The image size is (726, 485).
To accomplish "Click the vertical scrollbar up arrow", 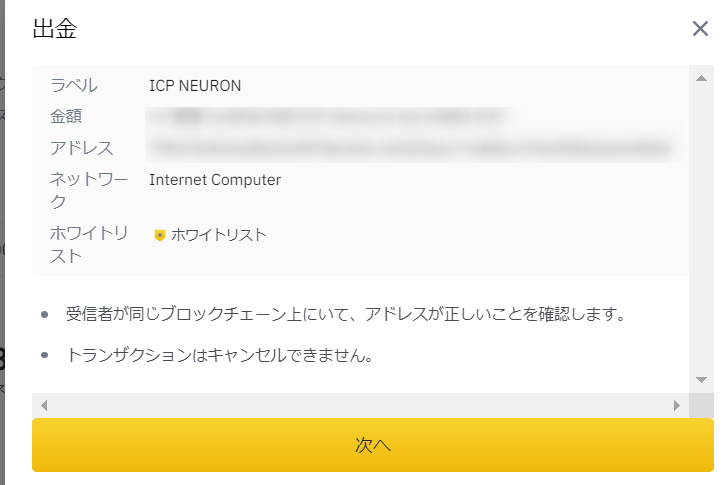I will [x=701, y=78].
